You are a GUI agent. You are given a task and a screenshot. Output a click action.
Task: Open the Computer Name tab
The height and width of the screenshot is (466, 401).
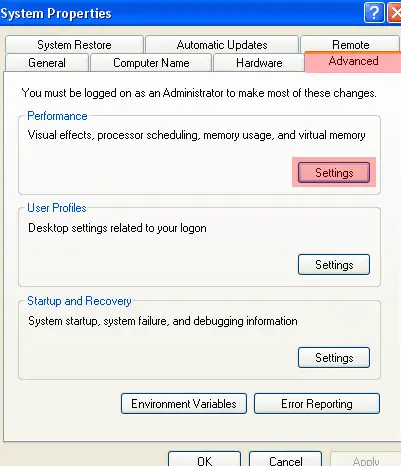pos(151,63)
